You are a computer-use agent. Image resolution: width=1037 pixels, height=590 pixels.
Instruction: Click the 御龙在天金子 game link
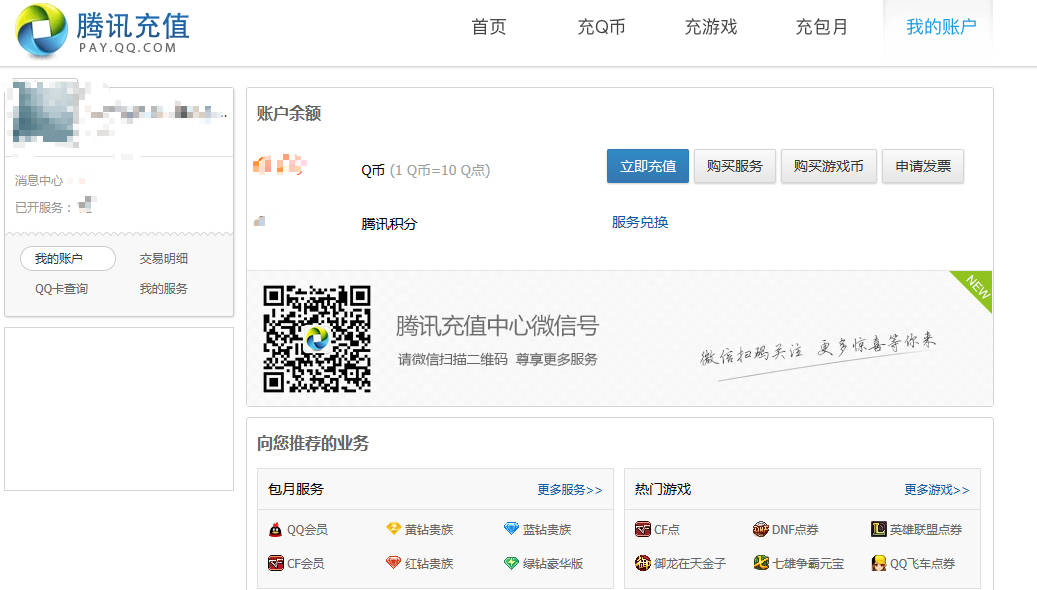click(690, 564)
